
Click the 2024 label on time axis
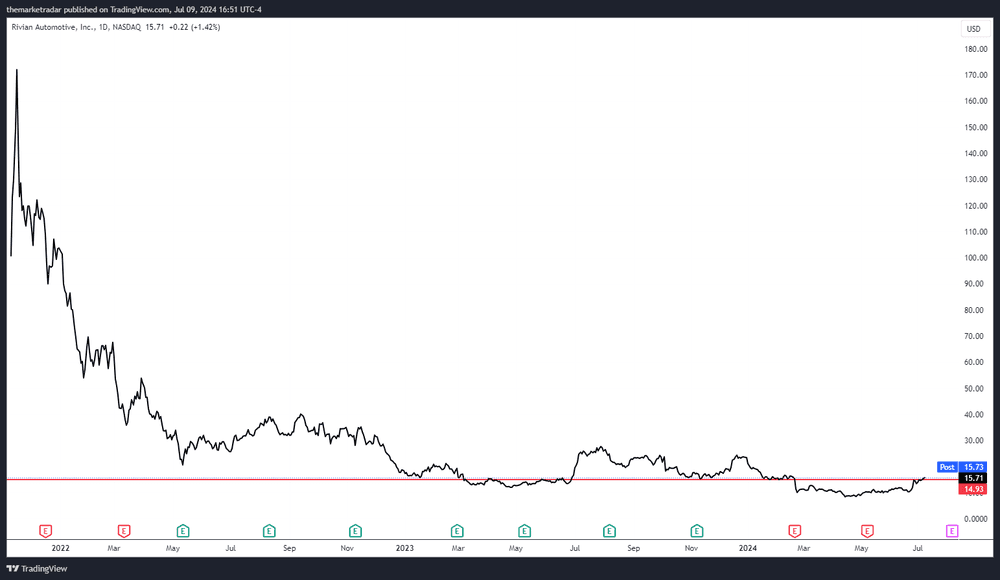pos(748,548)
